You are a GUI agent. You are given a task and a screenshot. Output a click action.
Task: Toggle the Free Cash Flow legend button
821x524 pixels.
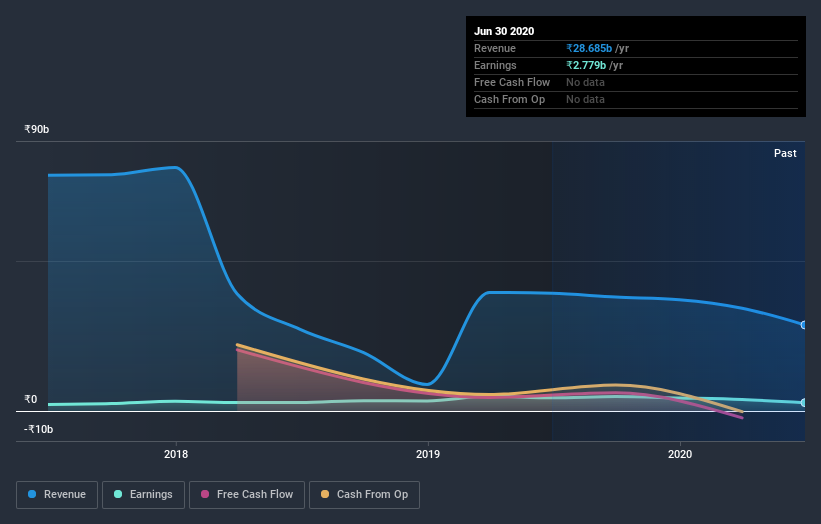point(247,495)
